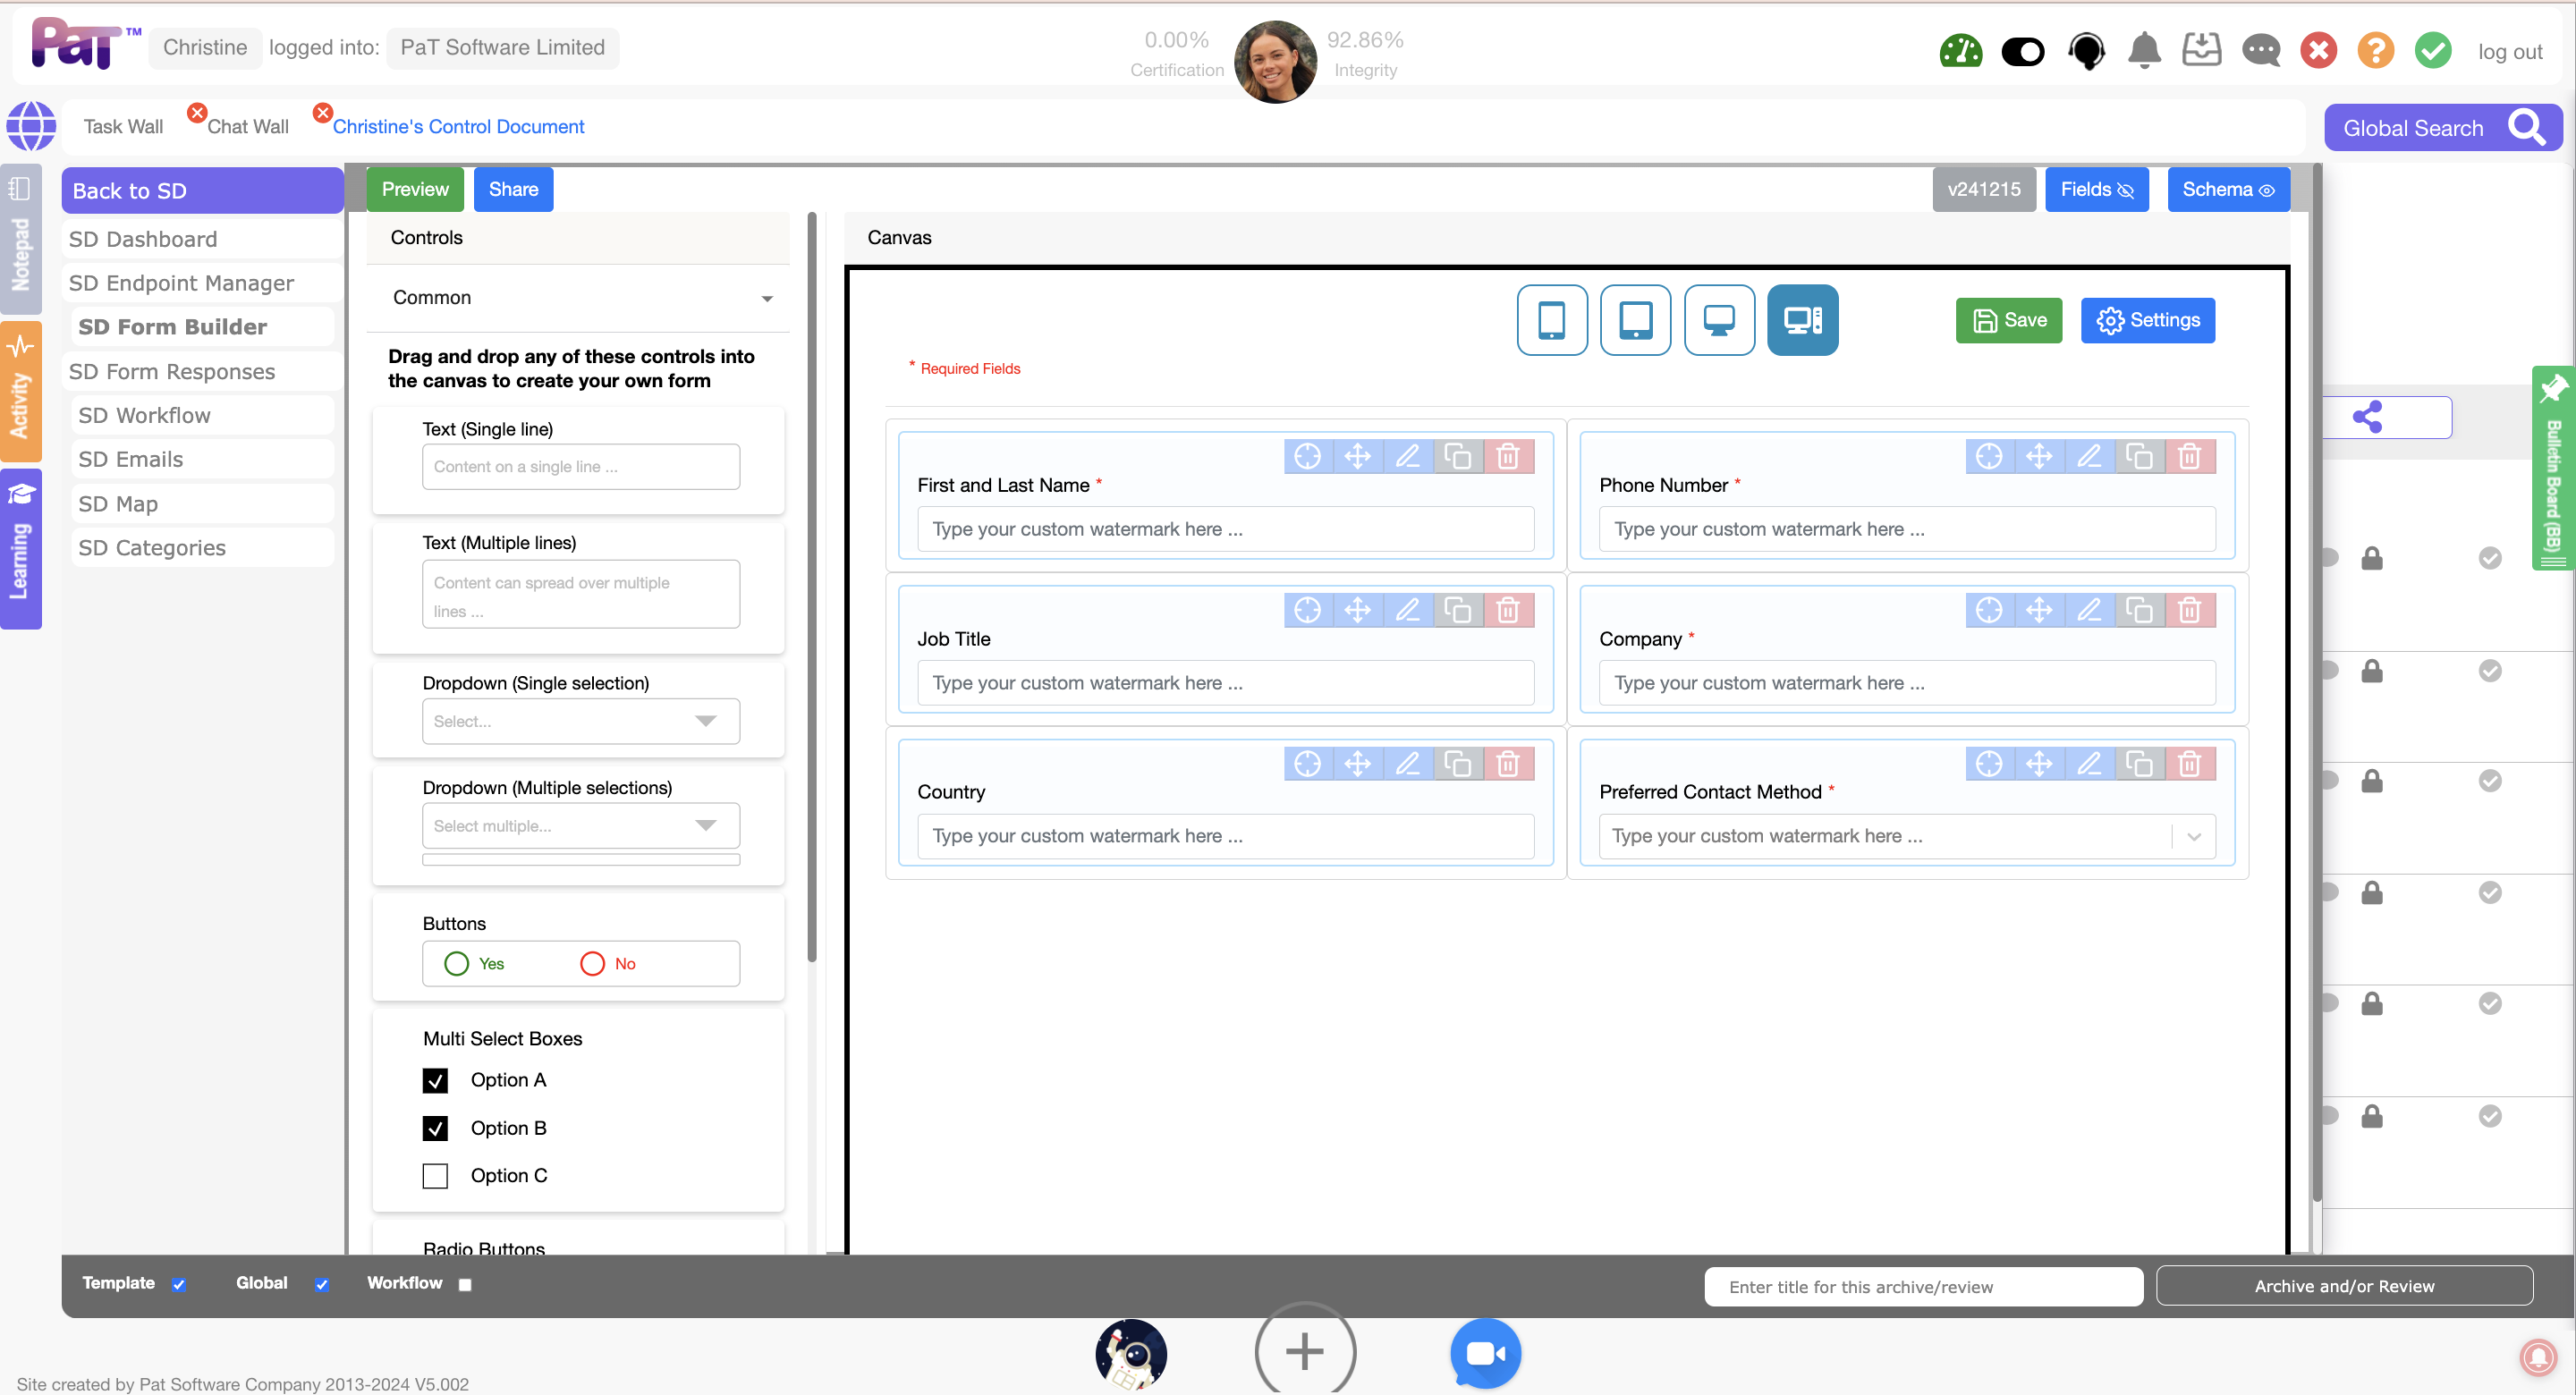
Task: Start a video call from camera icon
Action: point(1484,1353)
